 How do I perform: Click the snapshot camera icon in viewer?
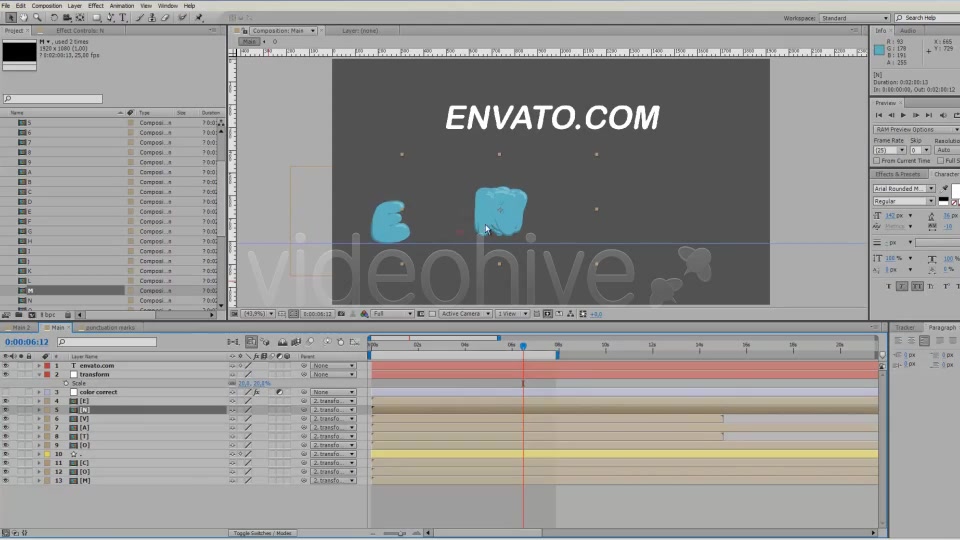pos(341,313)
